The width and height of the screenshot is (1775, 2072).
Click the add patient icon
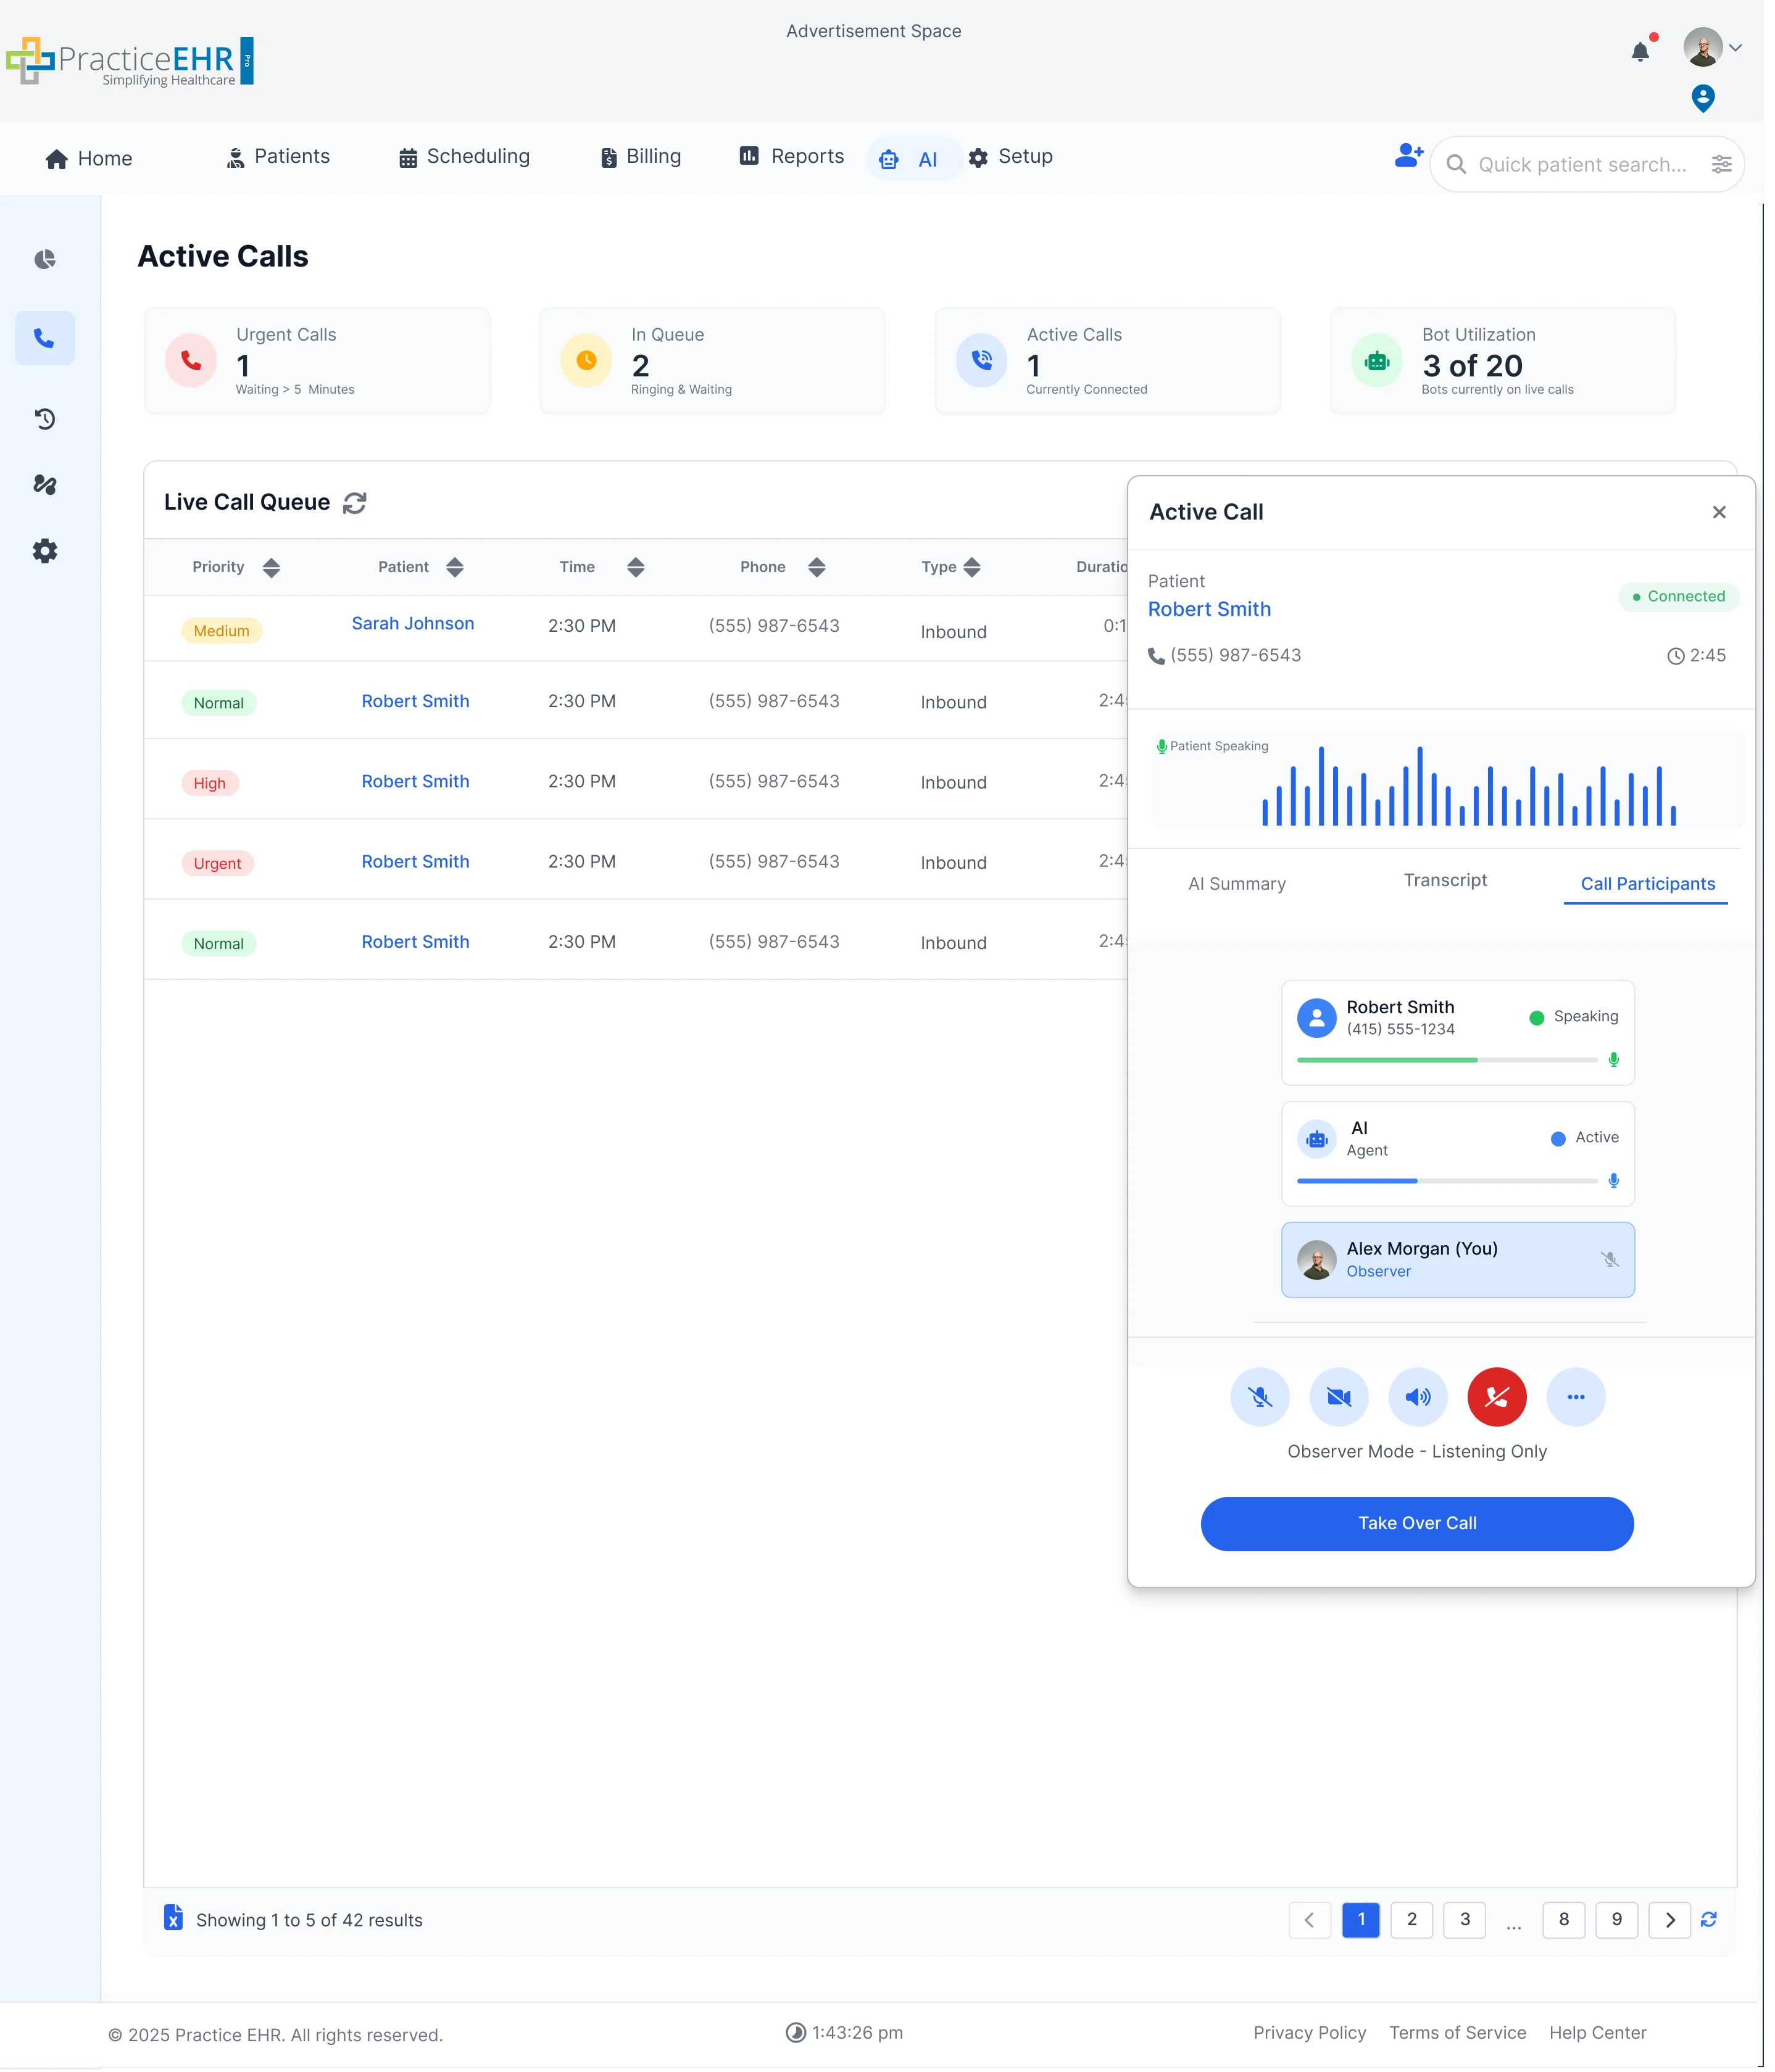point(1408,156)
